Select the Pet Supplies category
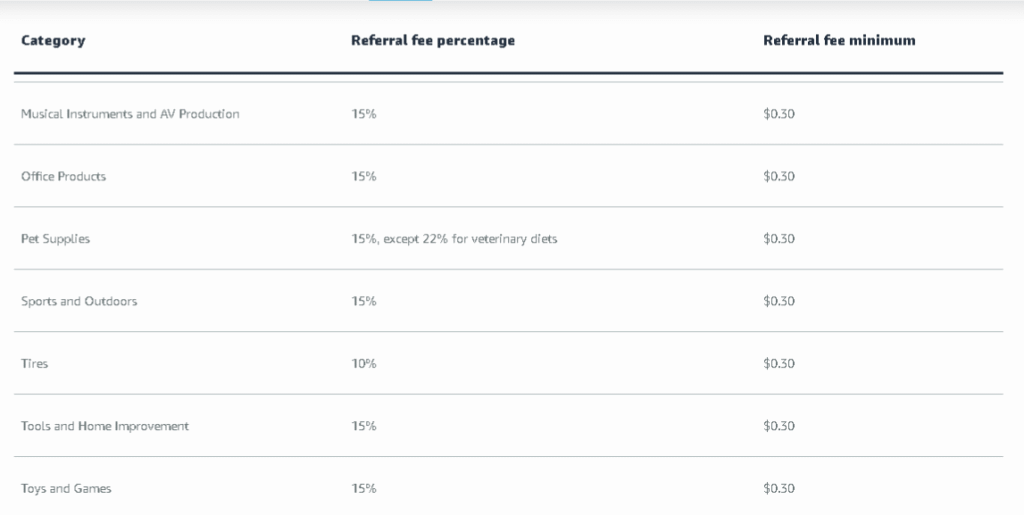The image size is (1024, 515). (55, 239)
